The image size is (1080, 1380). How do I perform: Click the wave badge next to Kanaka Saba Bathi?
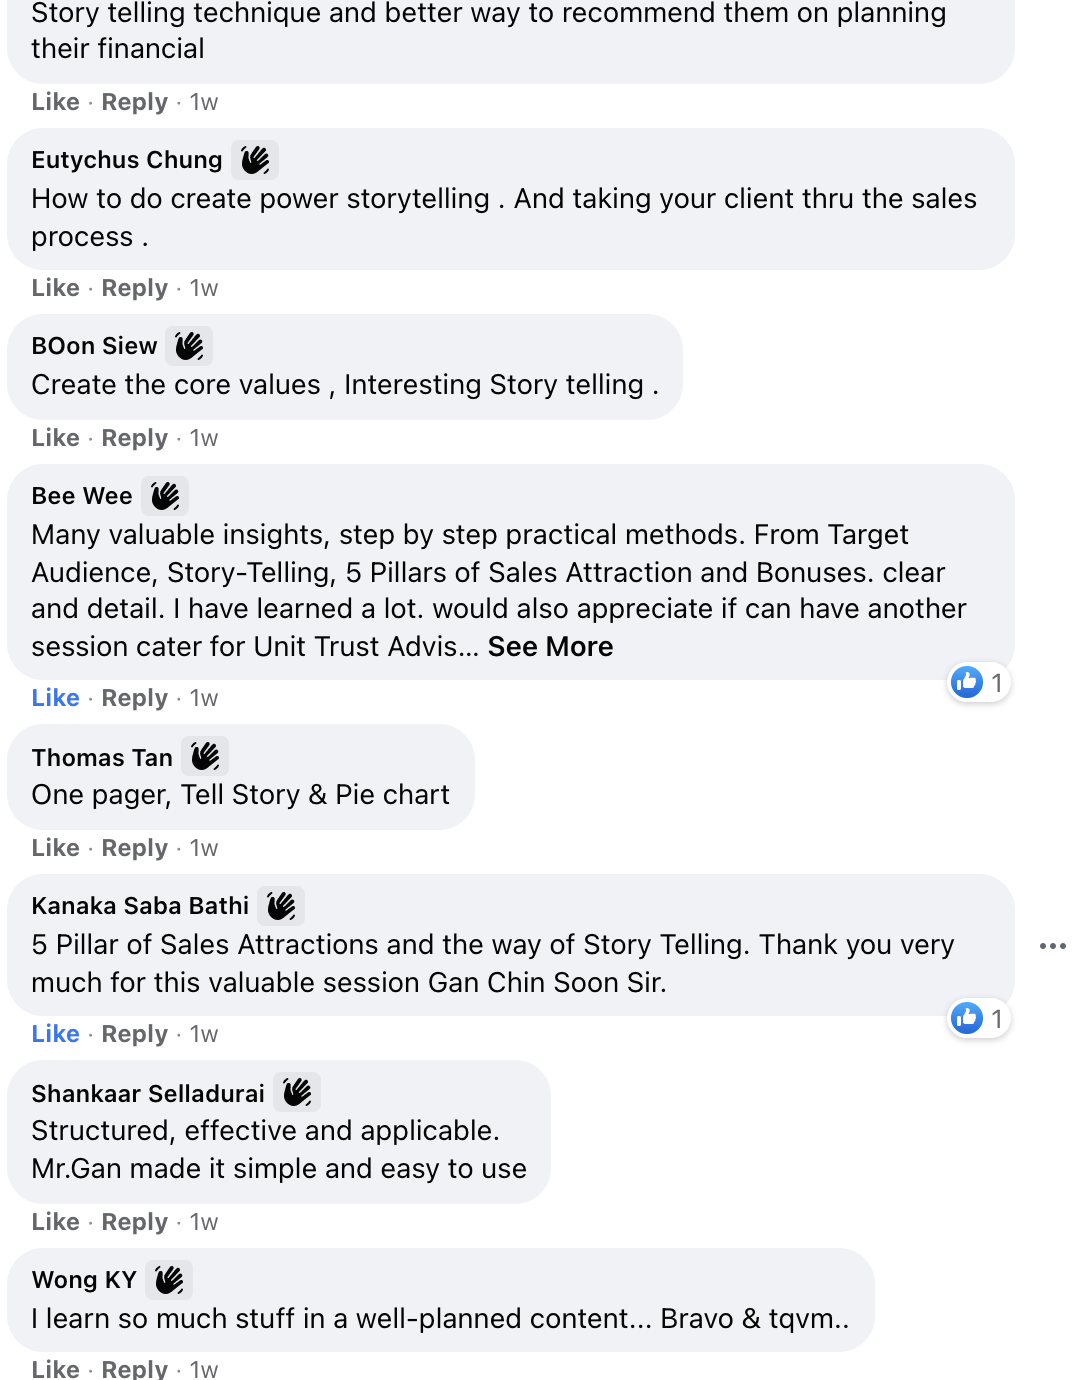click(x=281, y=906)
